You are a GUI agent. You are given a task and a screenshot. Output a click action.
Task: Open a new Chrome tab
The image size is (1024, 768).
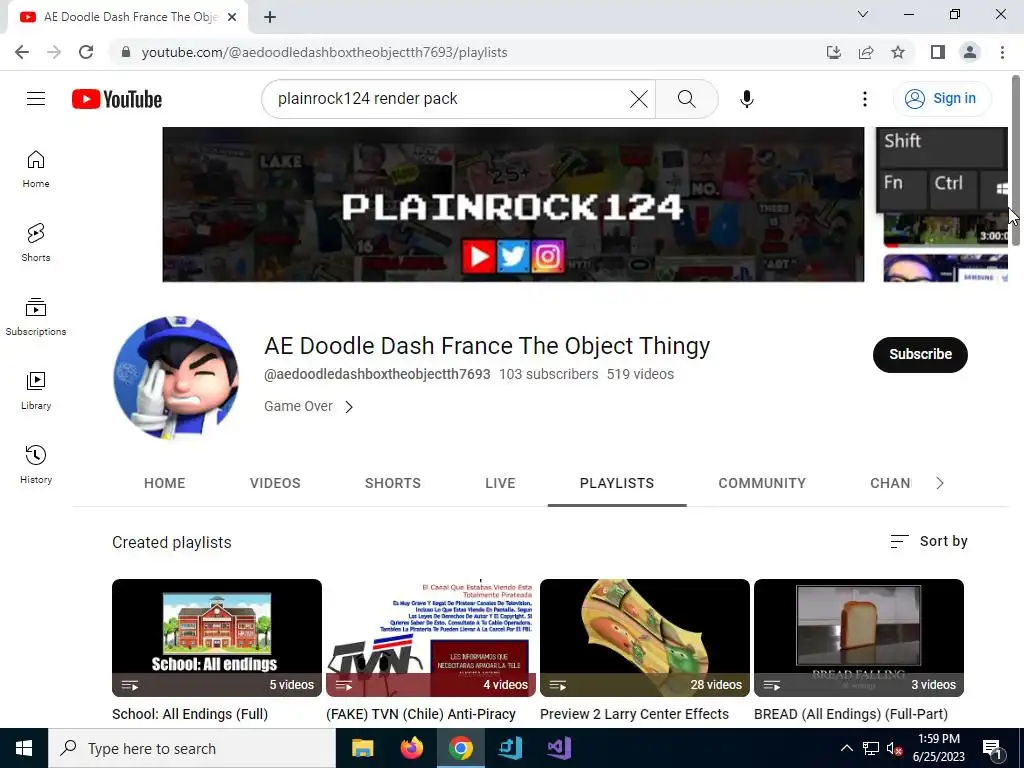(270, 17)
